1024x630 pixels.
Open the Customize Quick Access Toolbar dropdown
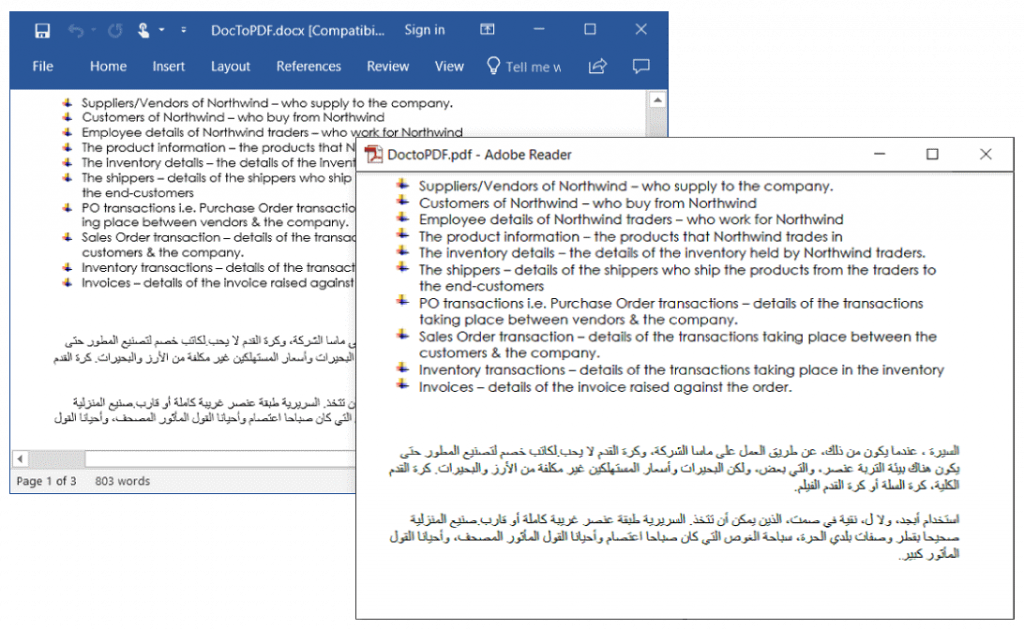tap(183, 30)
